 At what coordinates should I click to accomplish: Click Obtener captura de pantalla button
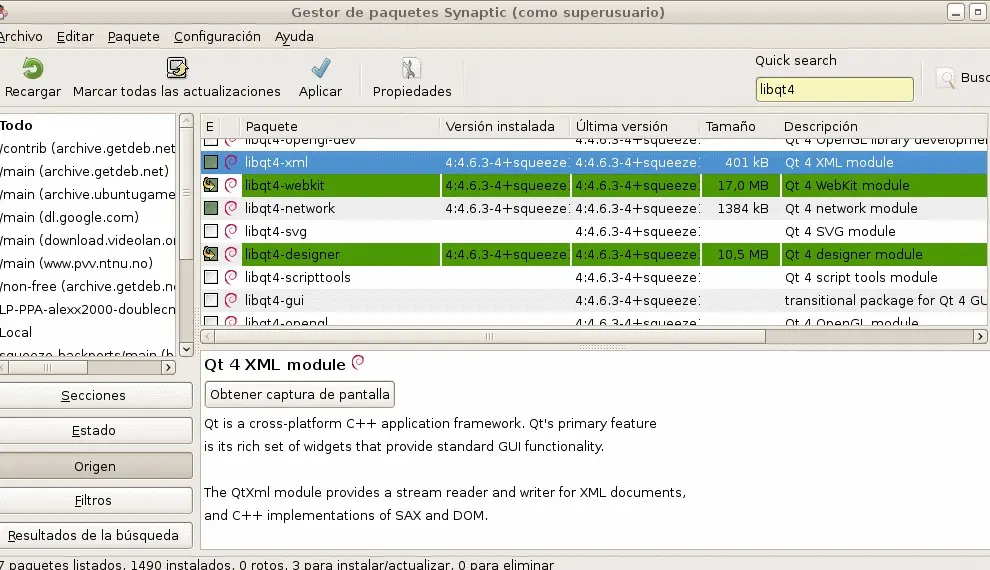(x=299, y=395)
